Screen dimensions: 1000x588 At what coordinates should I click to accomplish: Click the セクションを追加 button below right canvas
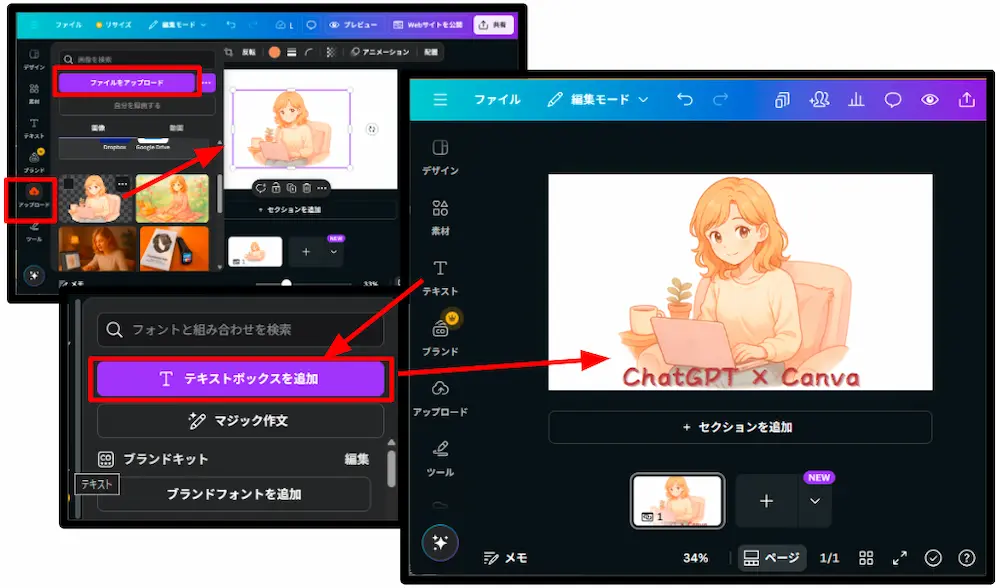(739, 427)
